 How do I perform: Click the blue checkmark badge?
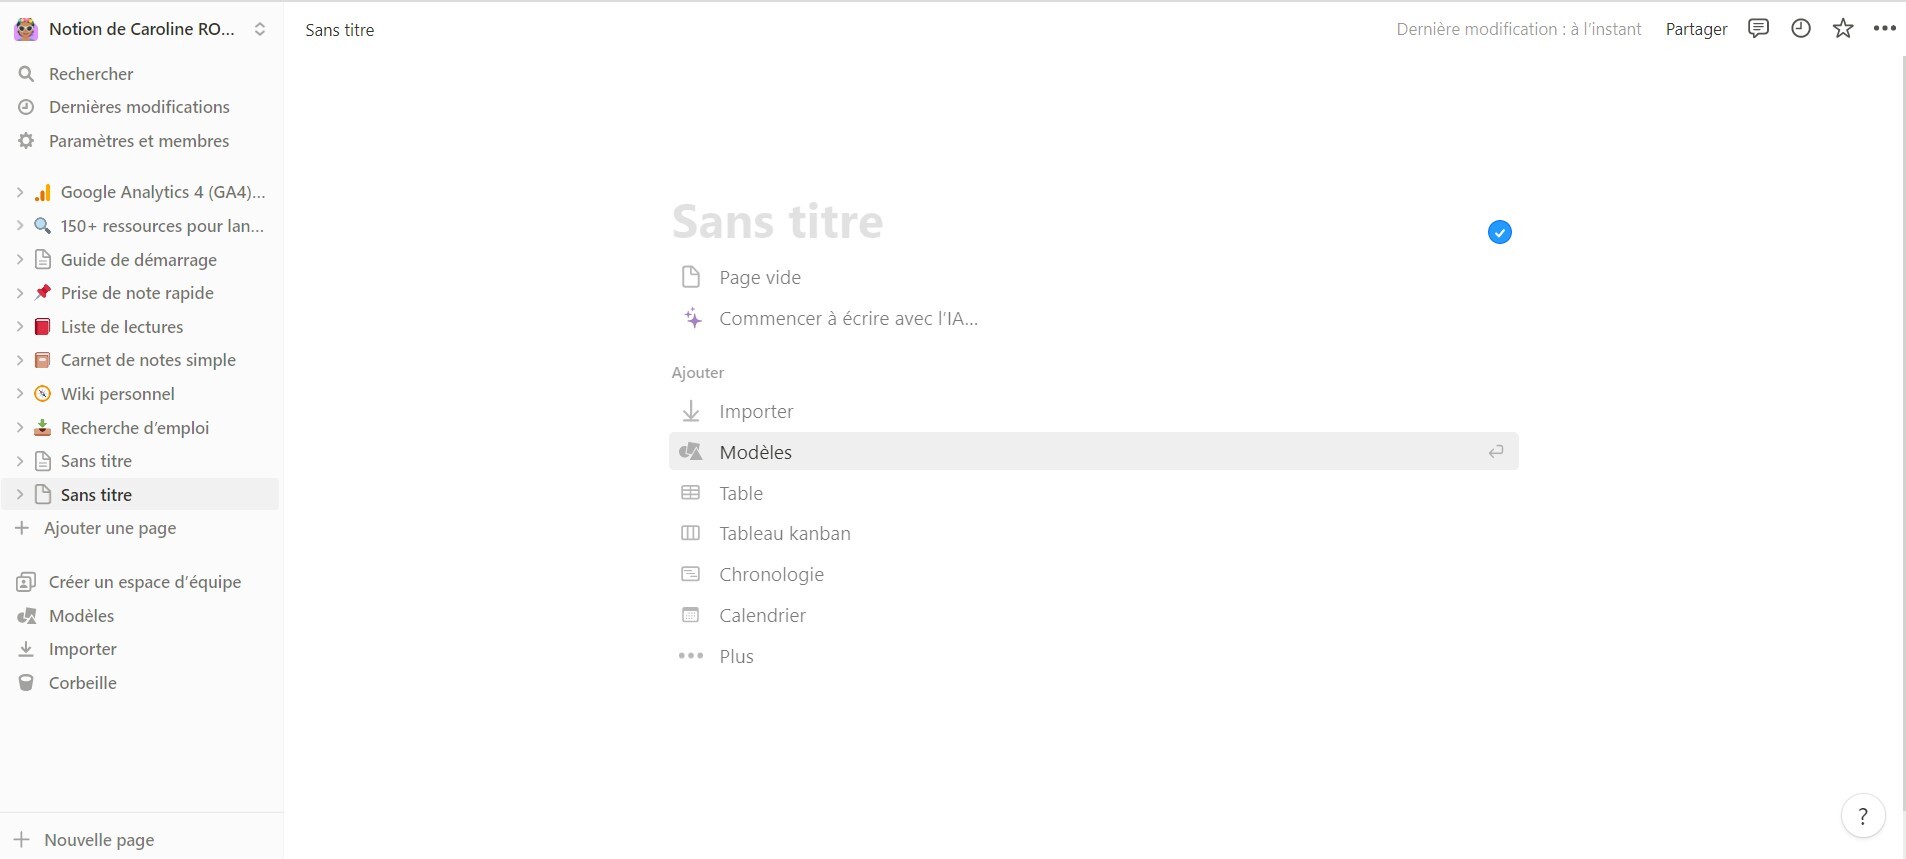coord(1499,232)
